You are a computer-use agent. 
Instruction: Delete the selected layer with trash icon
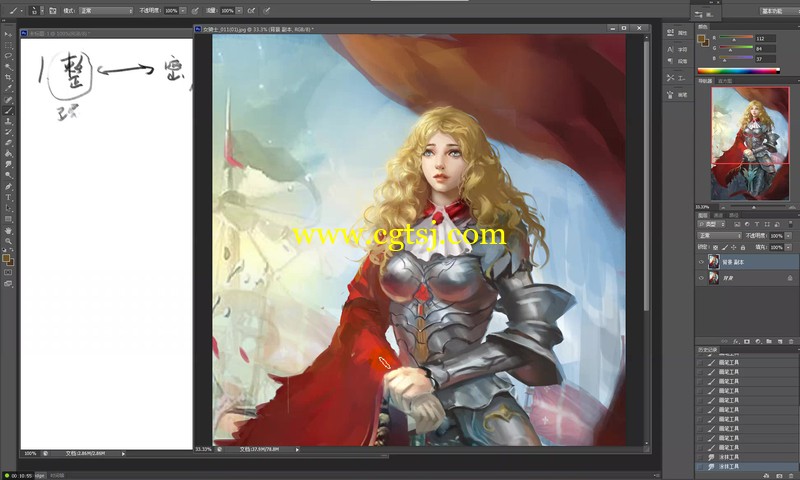[791, 341]
